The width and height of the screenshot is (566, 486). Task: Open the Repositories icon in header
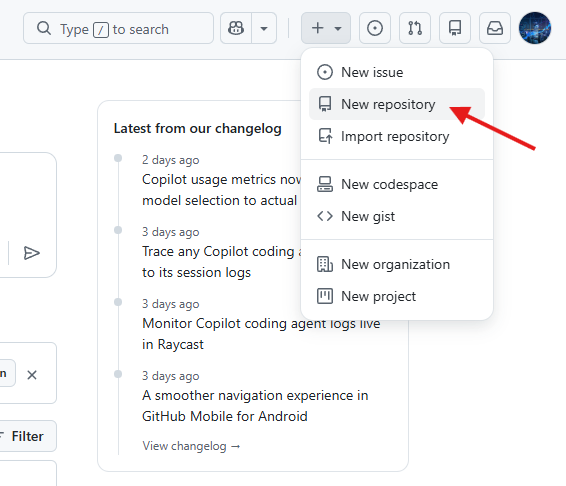(x=455, y=28)
